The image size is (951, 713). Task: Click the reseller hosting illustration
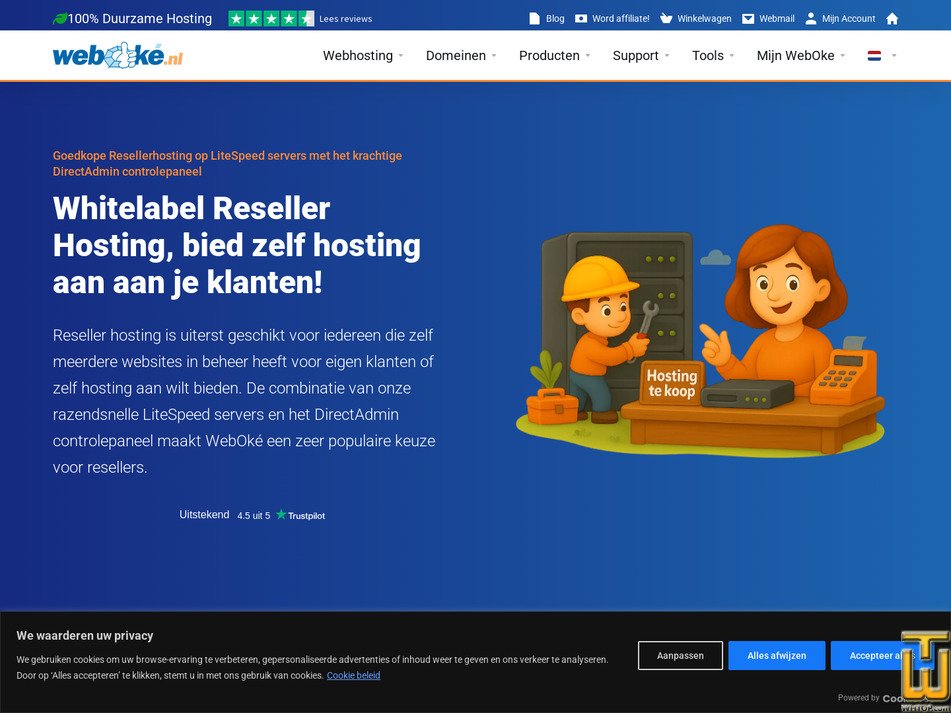point(700,340)
